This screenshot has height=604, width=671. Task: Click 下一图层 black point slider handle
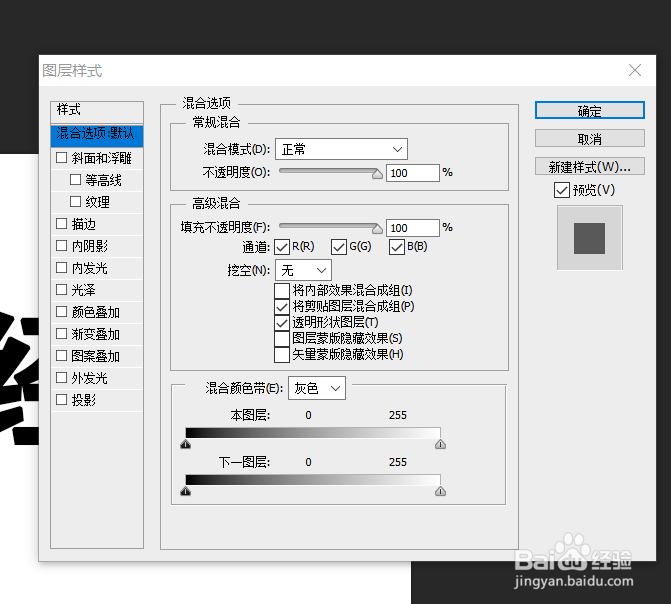coord(185,491)
